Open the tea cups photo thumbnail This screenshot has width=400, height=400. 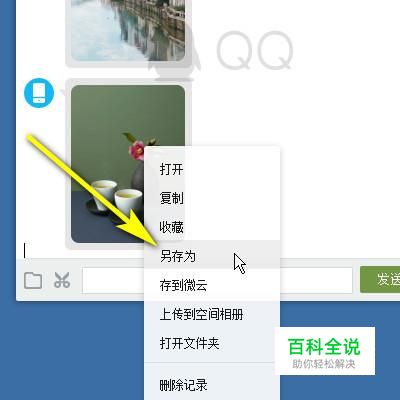click(x=128, y=164)
